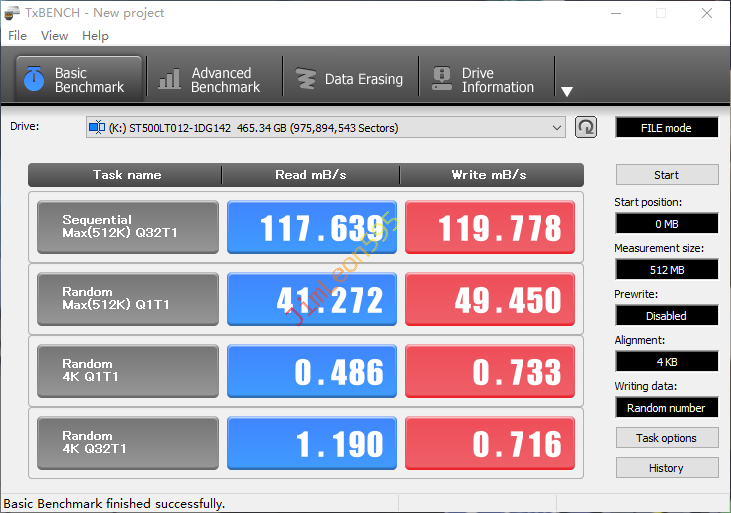Click the Task options button
The width and height of the screenshot is (731, 513).
click(x=666, y=438)
